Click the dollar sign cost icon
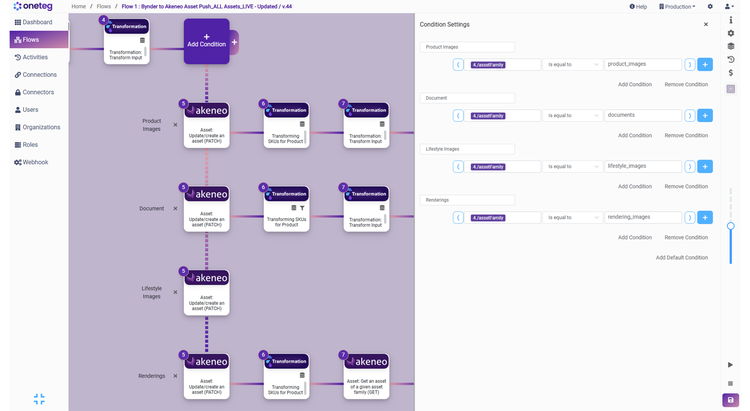Viewport: 750px width, 411px height. click(731, 74)
